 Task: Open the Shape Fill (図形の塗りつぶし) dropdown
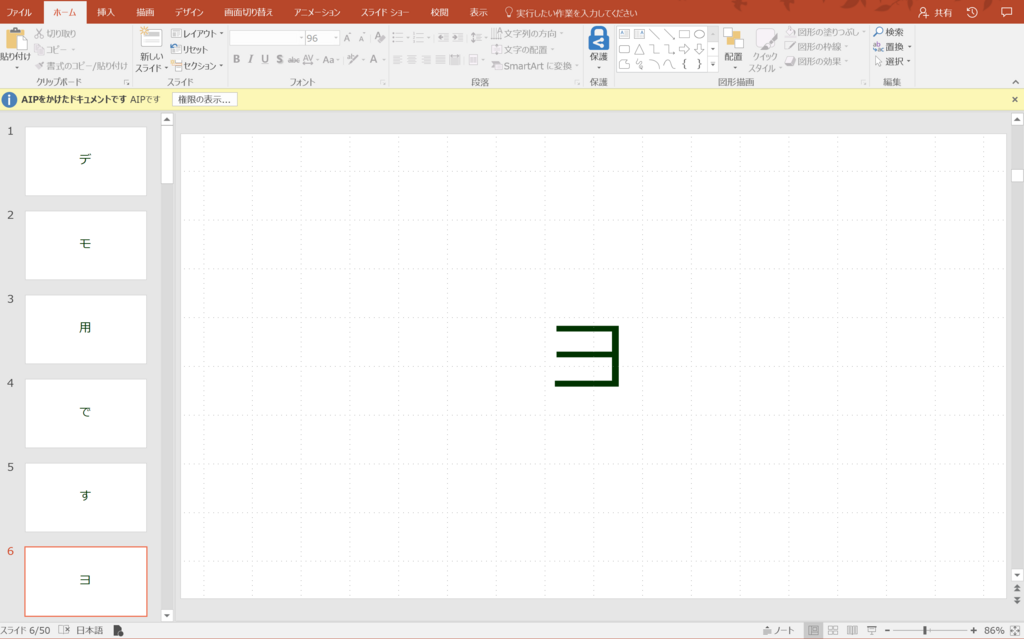click(825, 31)
